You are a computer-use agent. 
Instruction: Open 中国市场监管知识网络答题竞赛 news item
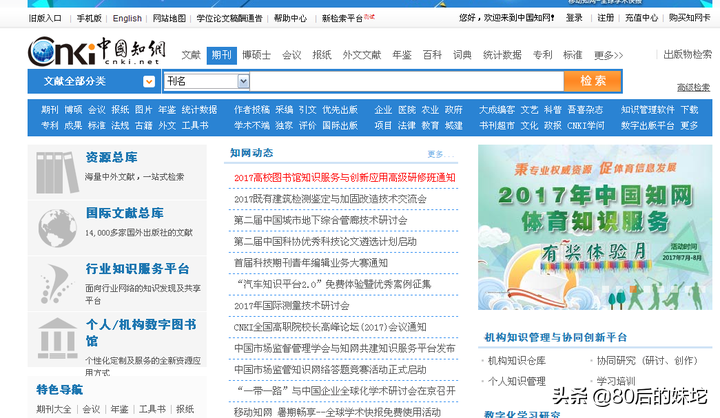330,370
